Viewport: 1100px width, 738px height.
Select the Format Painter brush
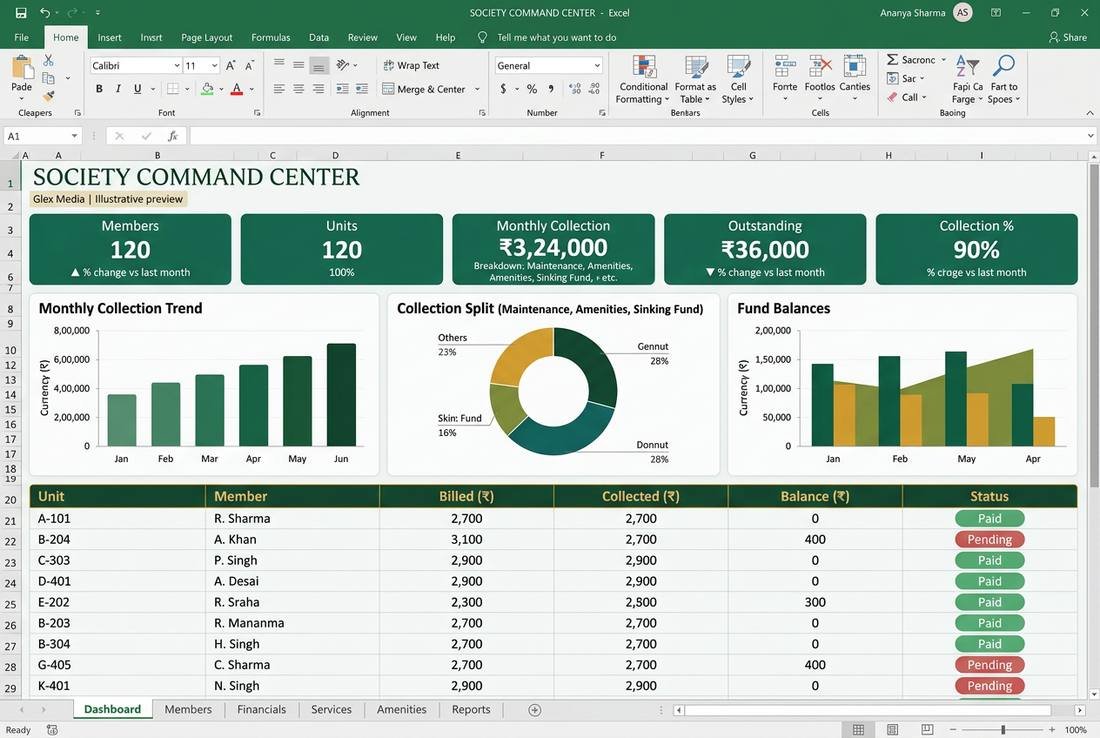48,95
